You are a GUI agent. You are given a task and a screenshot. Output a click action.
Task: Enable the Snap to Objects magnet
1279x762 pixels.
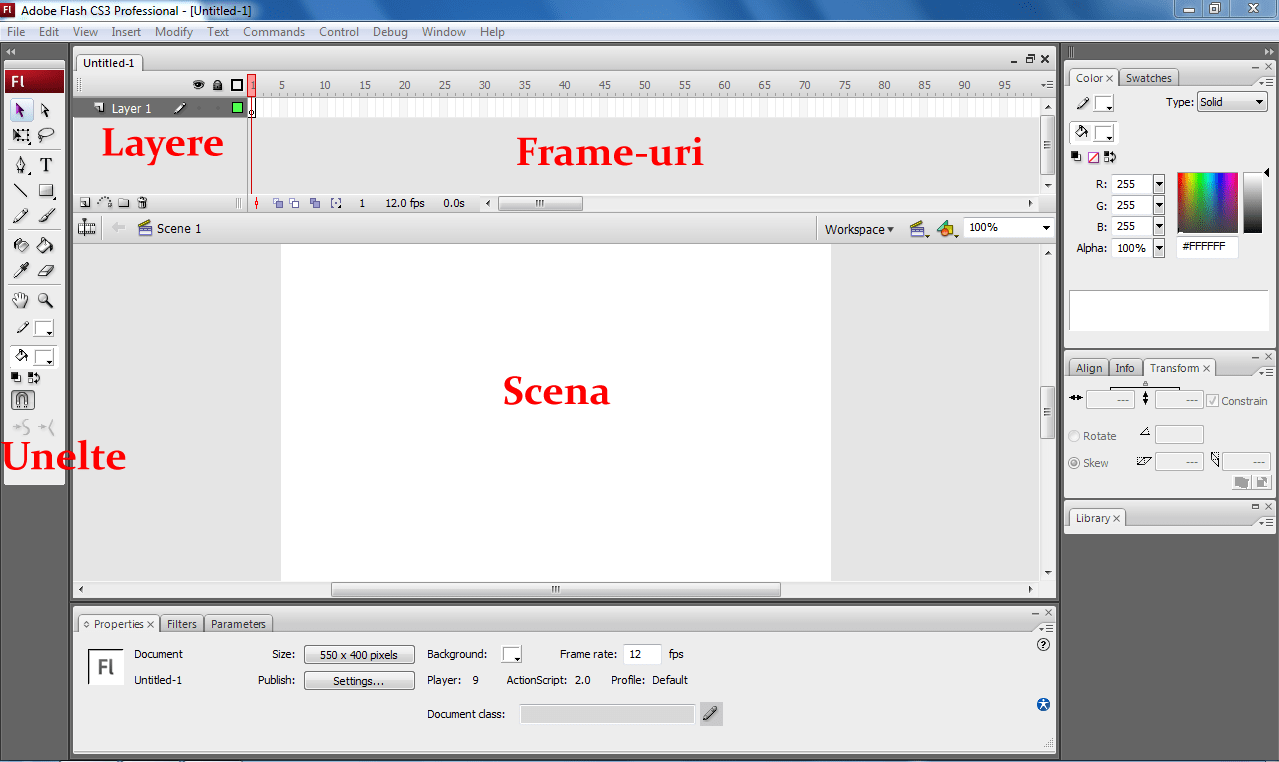pos(21,399)
